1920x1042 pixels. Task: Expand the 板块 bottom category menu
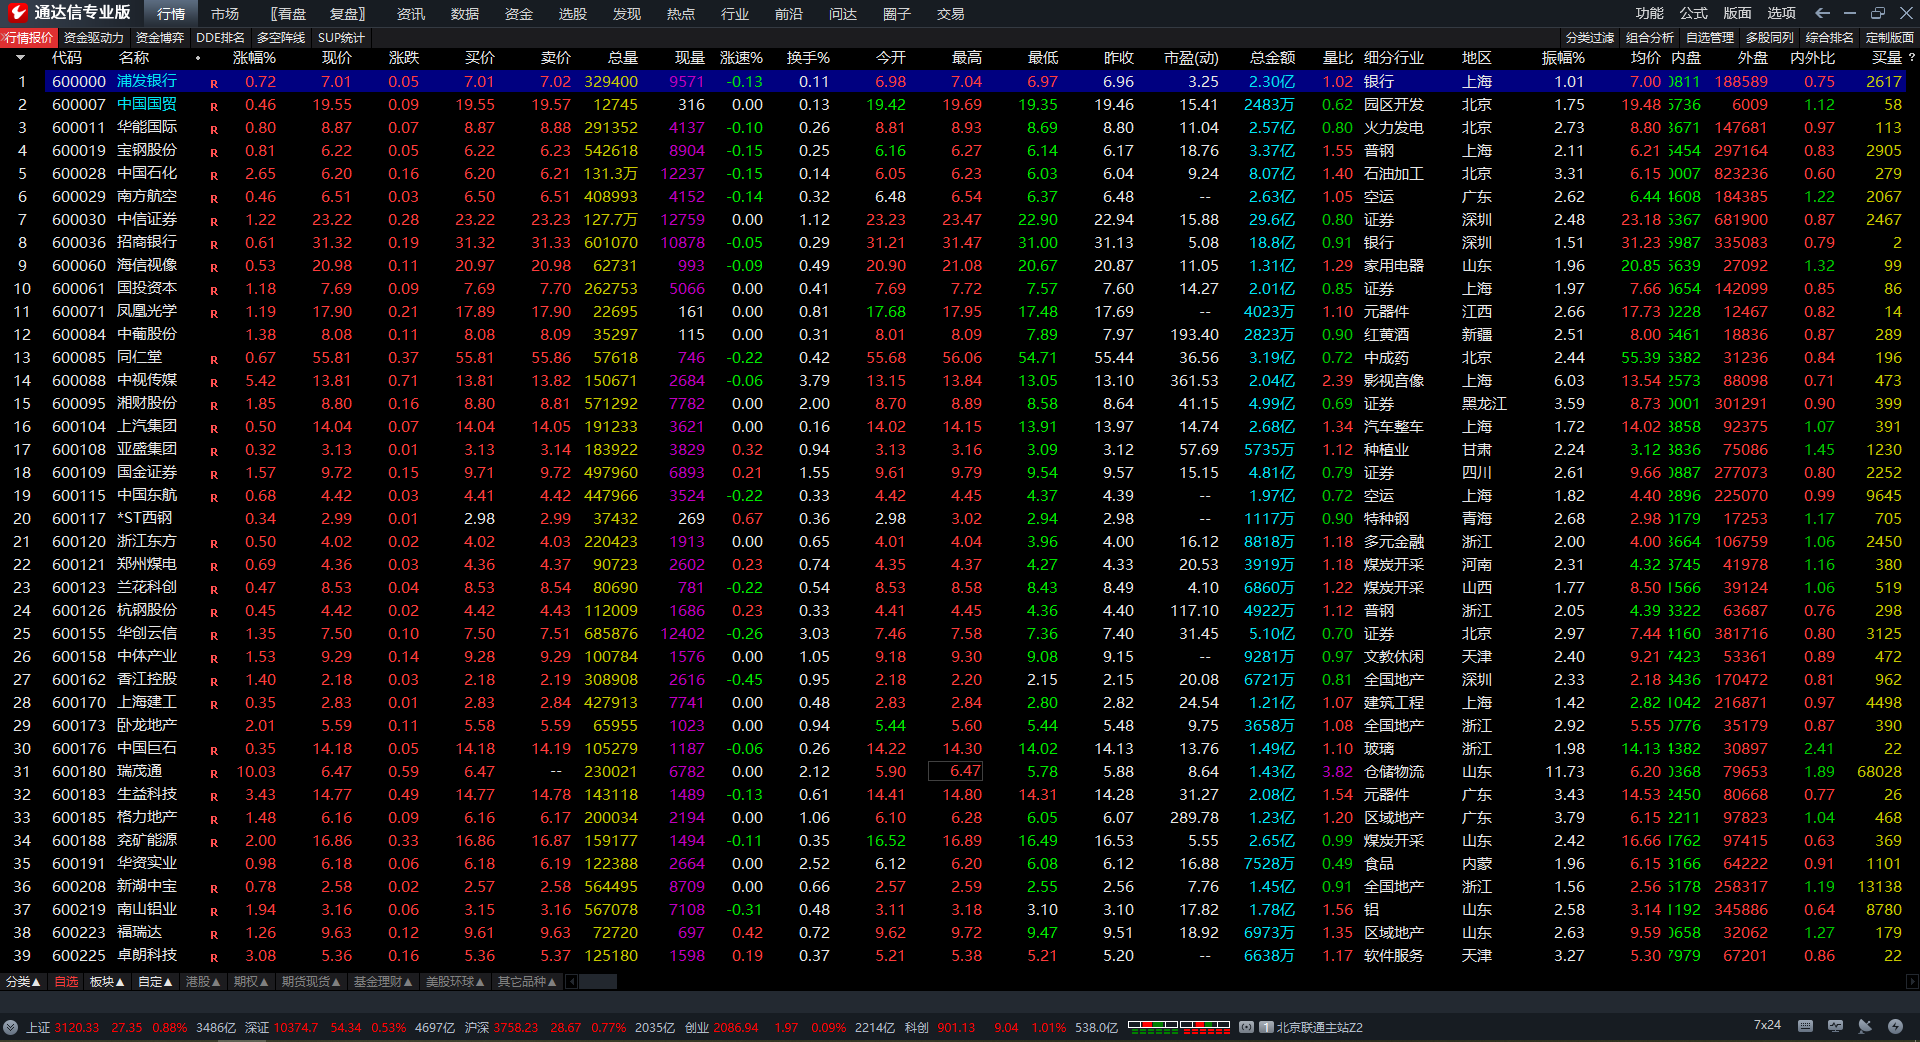(107, 982)
